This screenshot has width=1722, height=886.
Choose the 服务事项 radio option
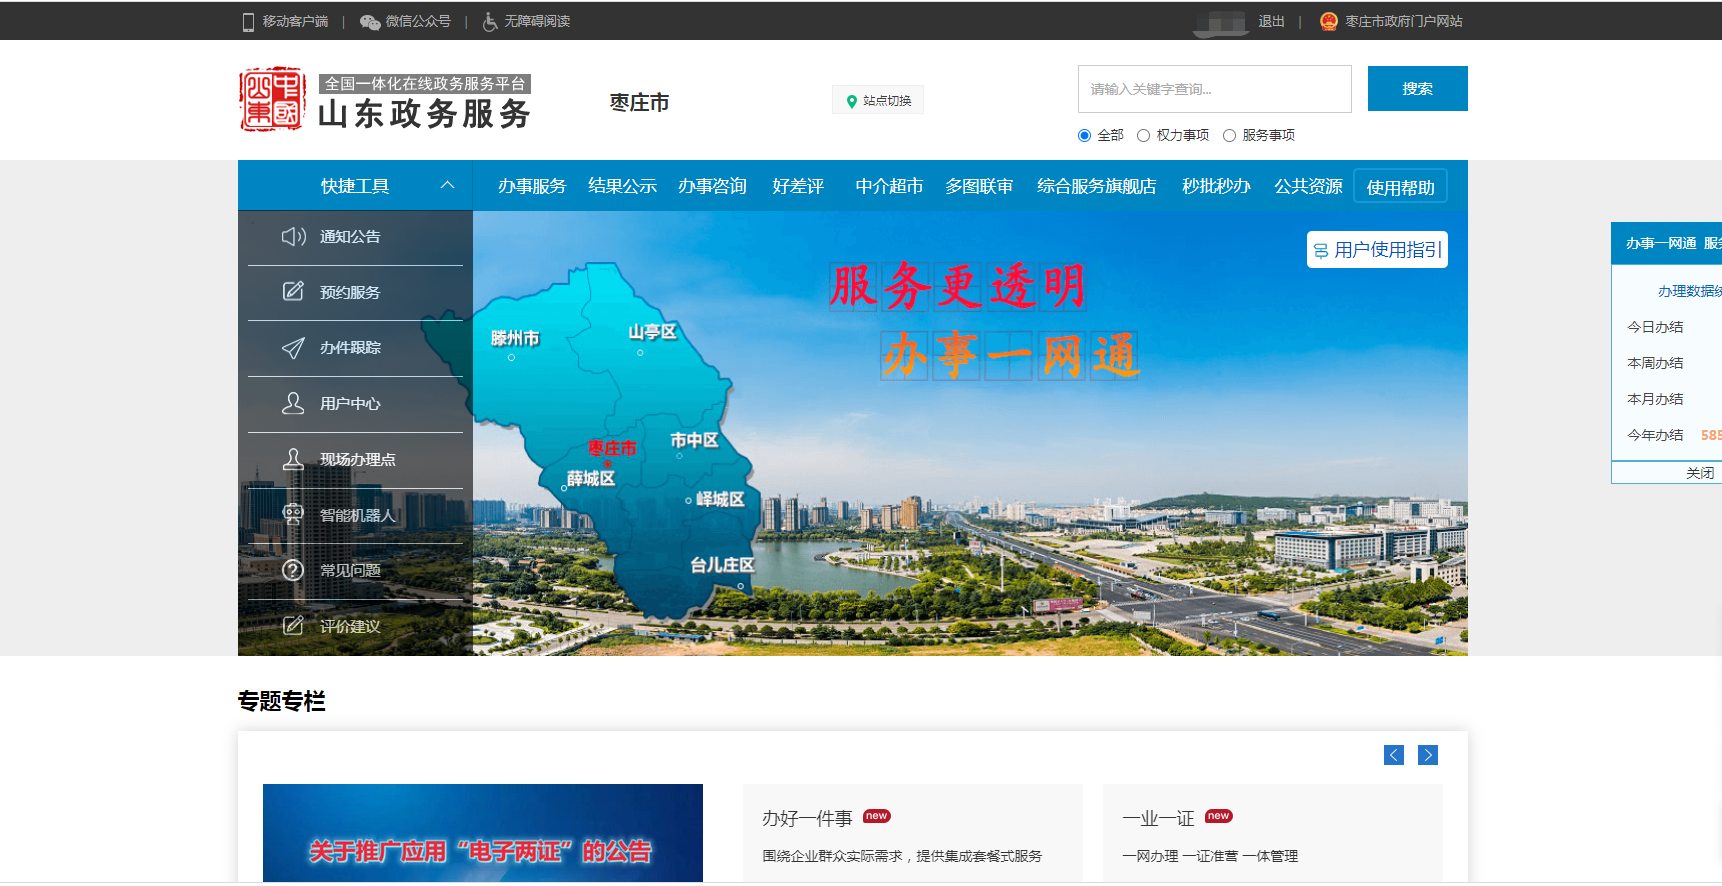point(1229,136)
